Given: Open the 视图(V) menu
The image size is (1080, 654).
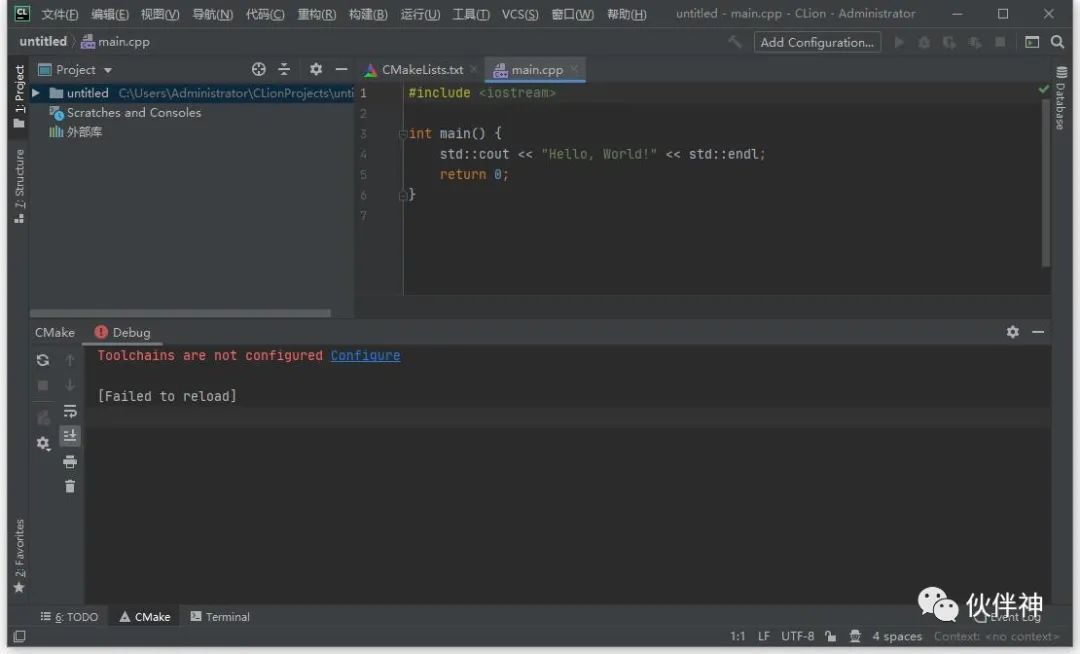Looking at the screenshot, I should [160, 14].
